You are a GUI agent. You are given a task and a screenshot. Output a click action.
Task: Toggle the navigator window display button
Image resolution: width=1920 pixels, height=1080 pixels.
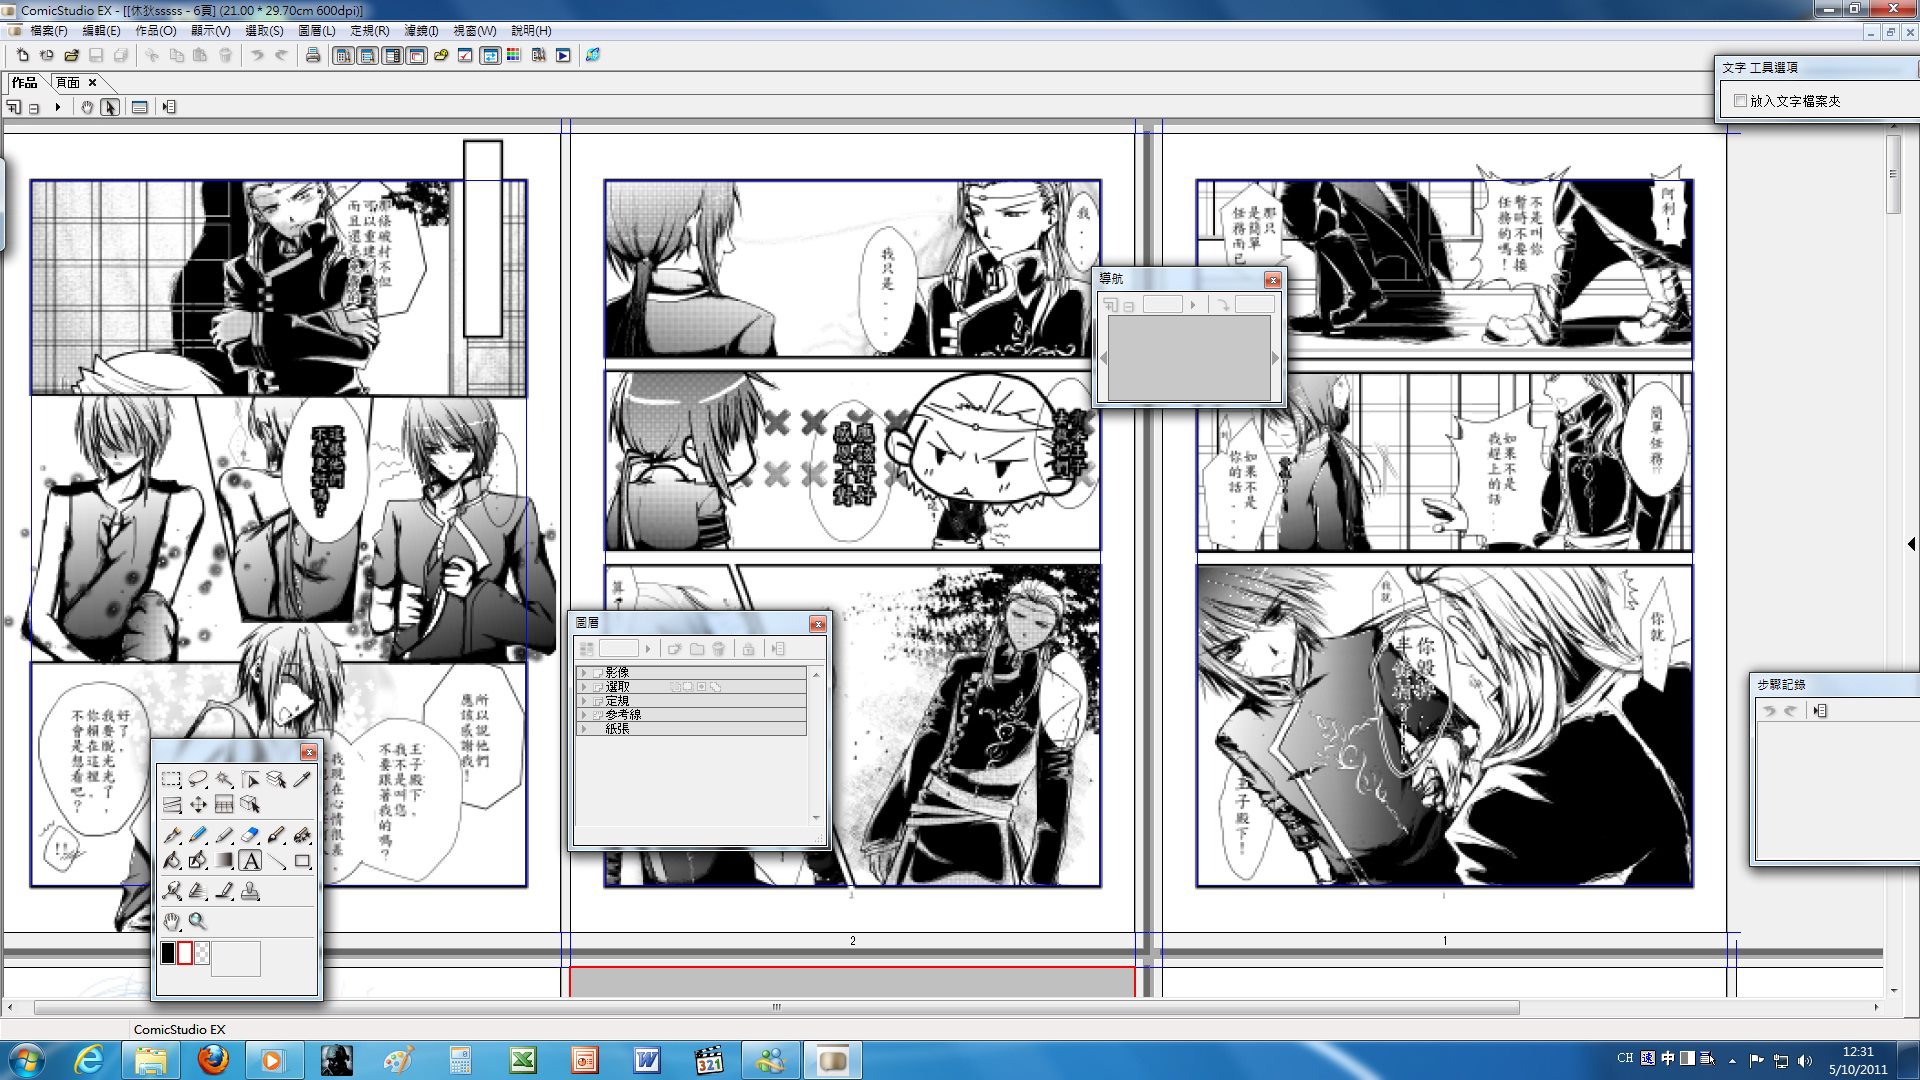click(x=417, y=55)
